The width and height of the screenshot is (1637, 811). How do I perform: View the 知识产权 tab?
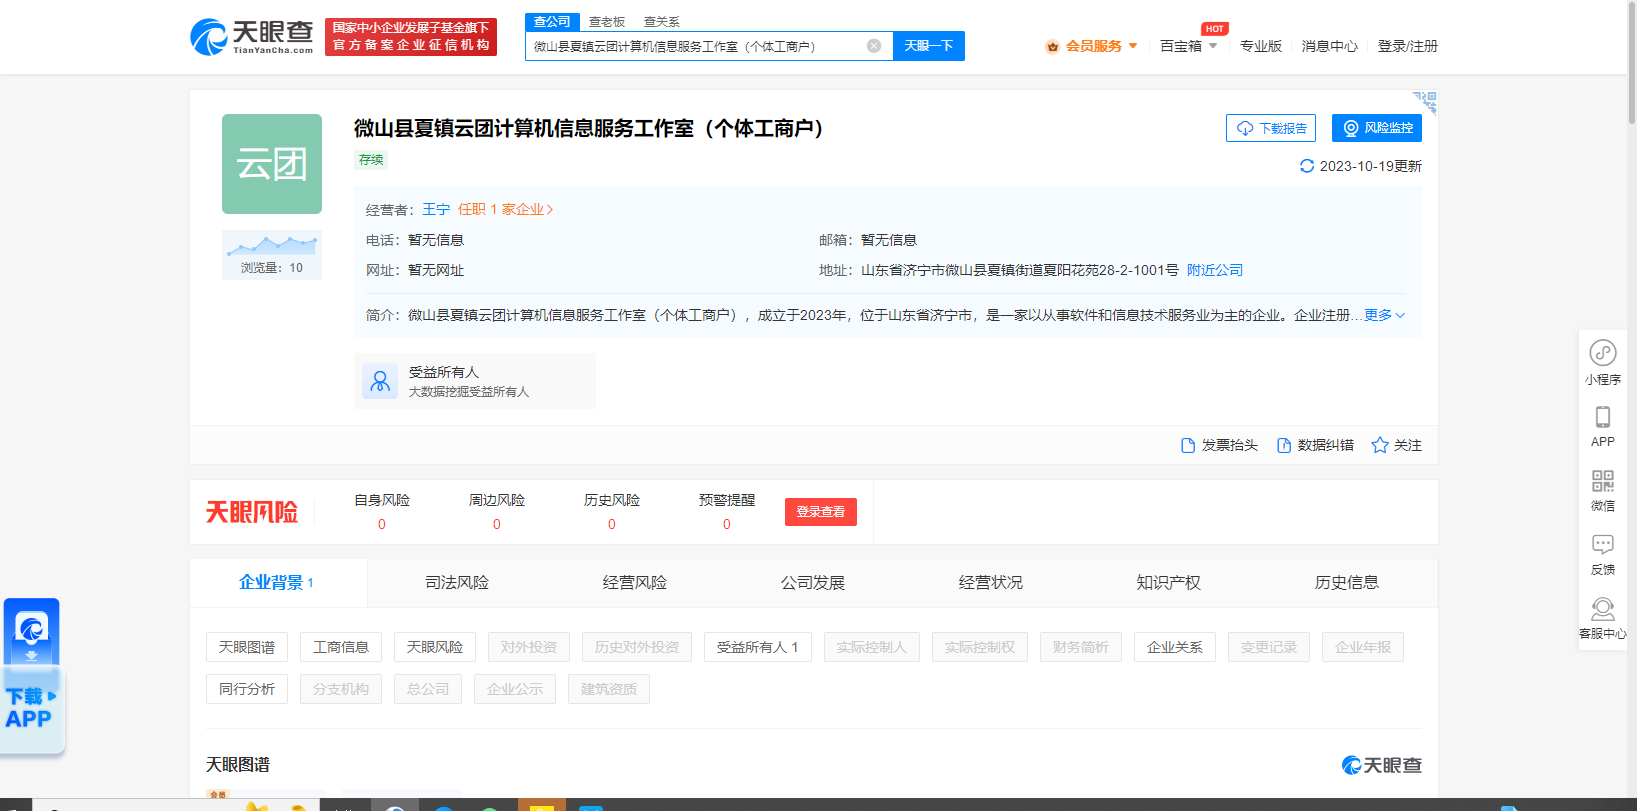[1169, 582]
